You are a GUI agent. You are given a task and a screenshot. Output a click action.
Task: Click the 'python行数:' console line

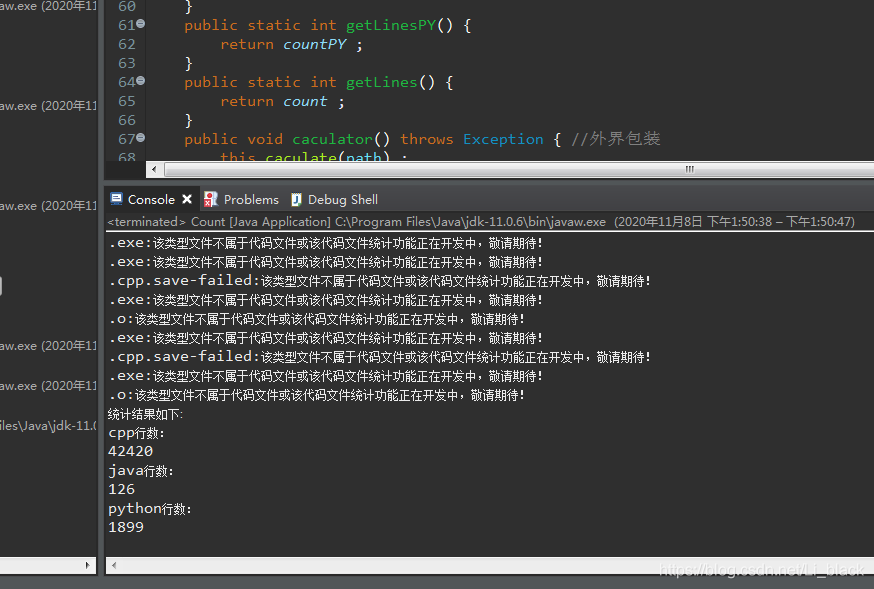pyautogui.click(x=150, y=509)
